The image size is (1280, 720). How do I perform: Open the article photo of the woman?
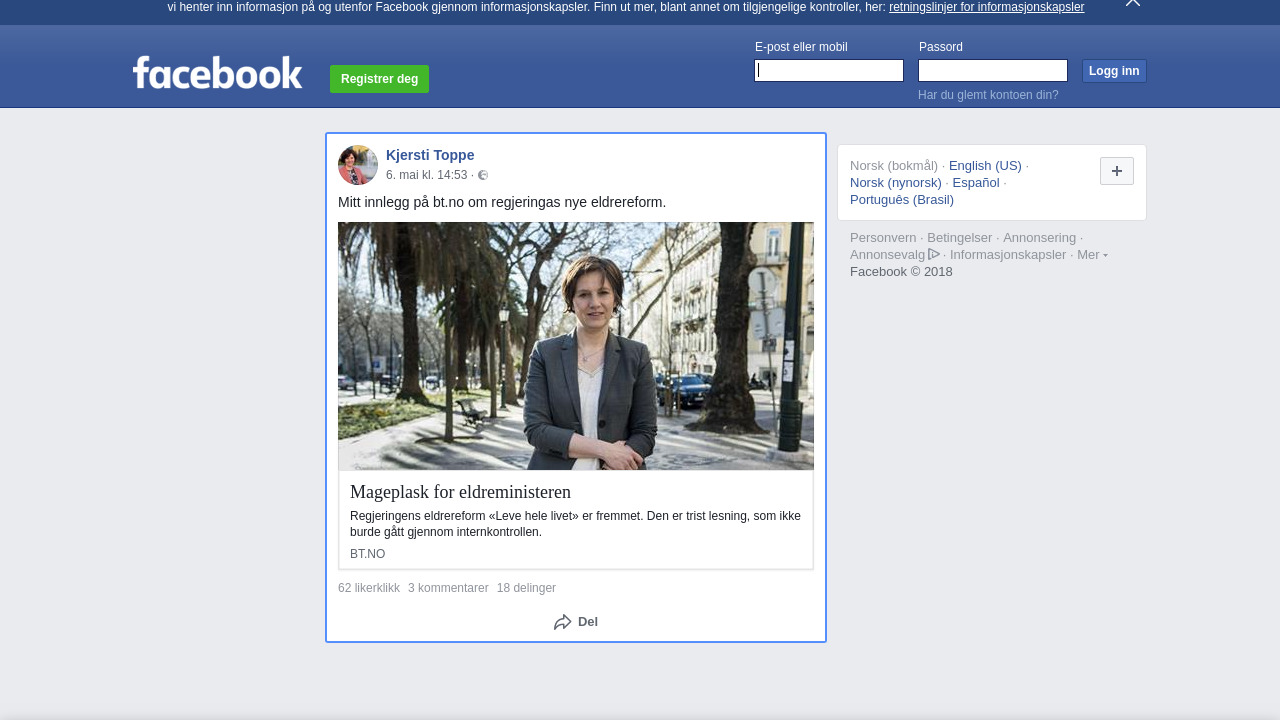coord(576,346)
